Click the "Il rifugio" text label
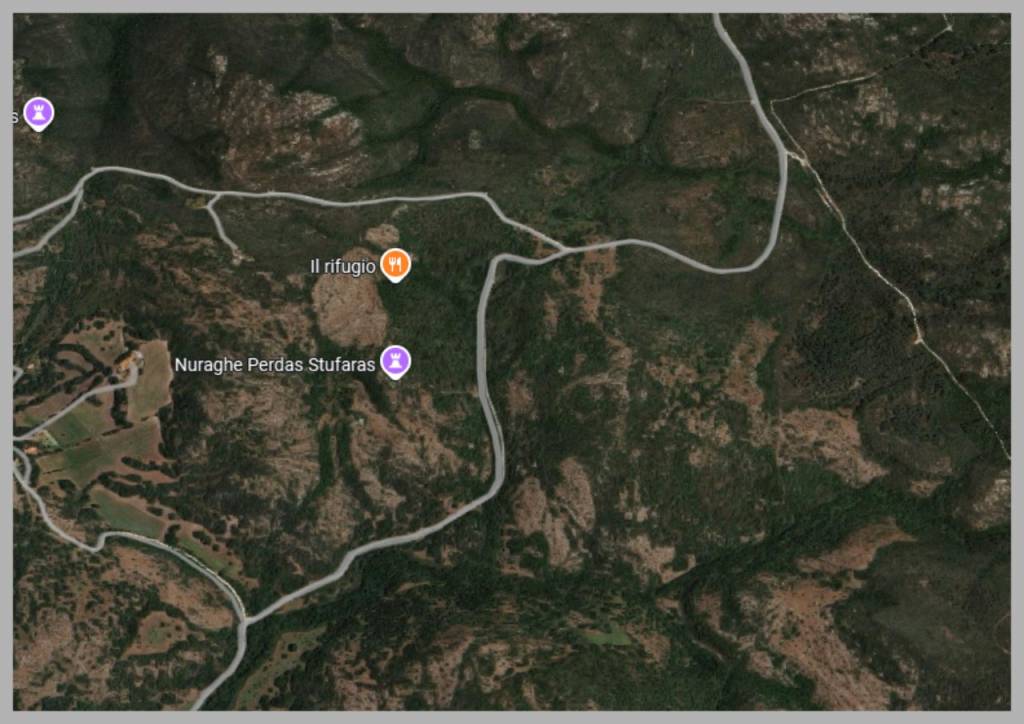 [343, 266]
